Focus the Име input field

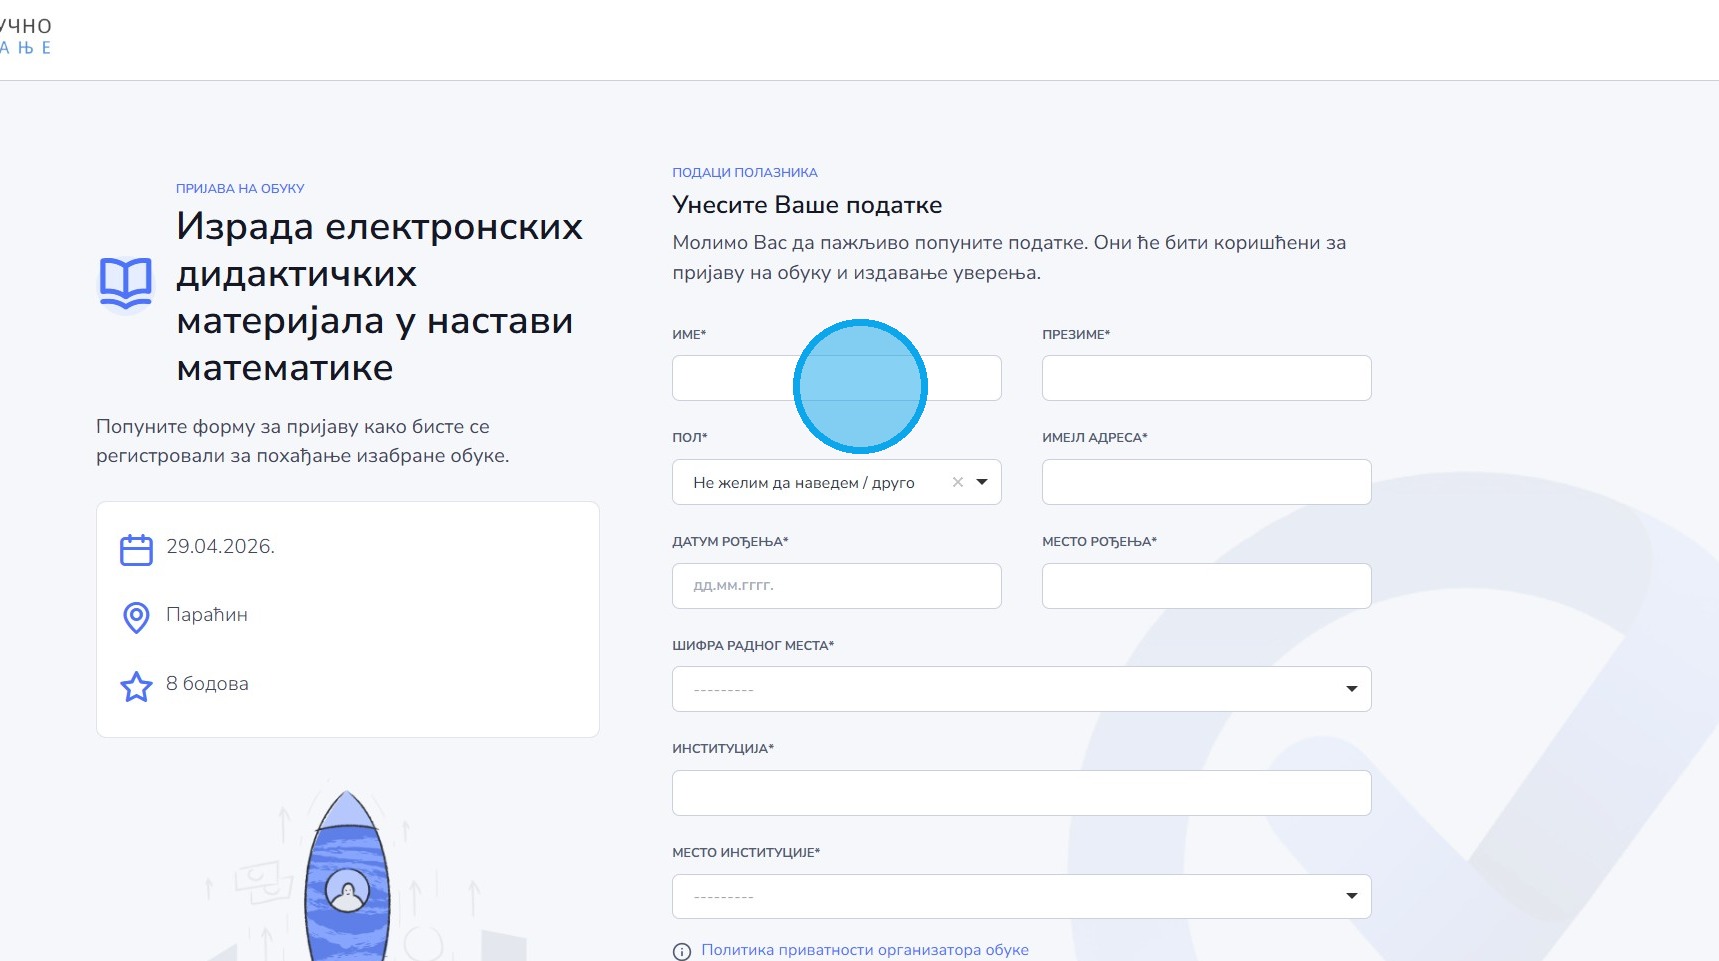(x=837, y=378)
